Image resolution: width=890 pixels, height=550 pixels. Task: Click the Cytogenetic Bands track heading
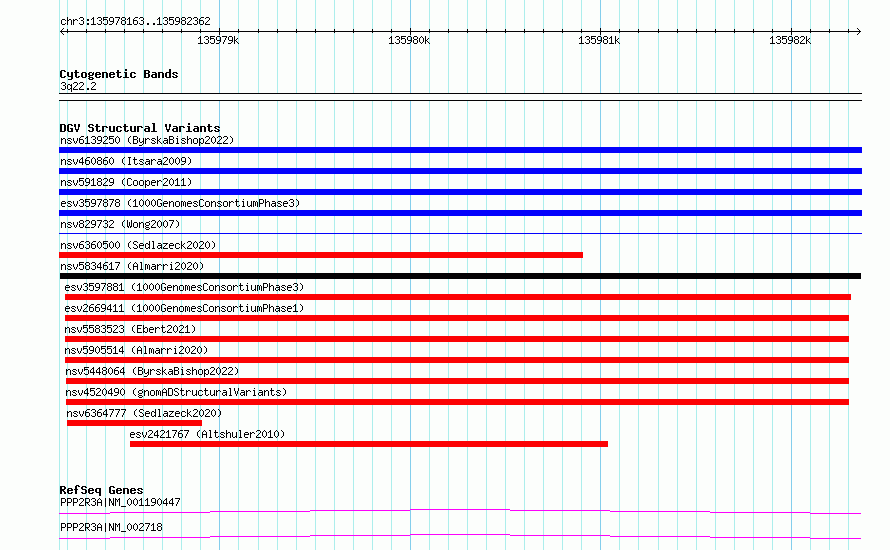pyautogui.click(x=119, y=74)
